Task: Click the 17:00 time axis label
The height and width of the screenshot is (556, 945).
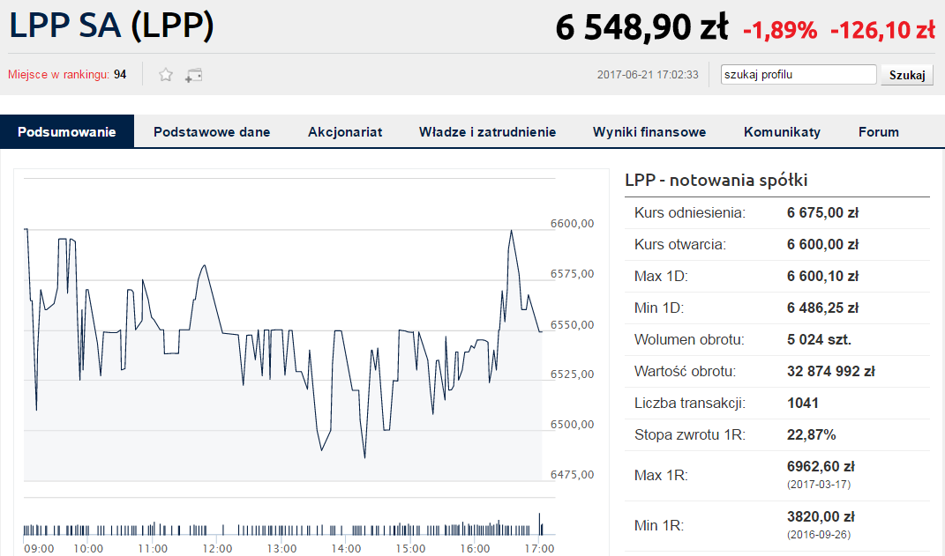Action: pos(539,549)
